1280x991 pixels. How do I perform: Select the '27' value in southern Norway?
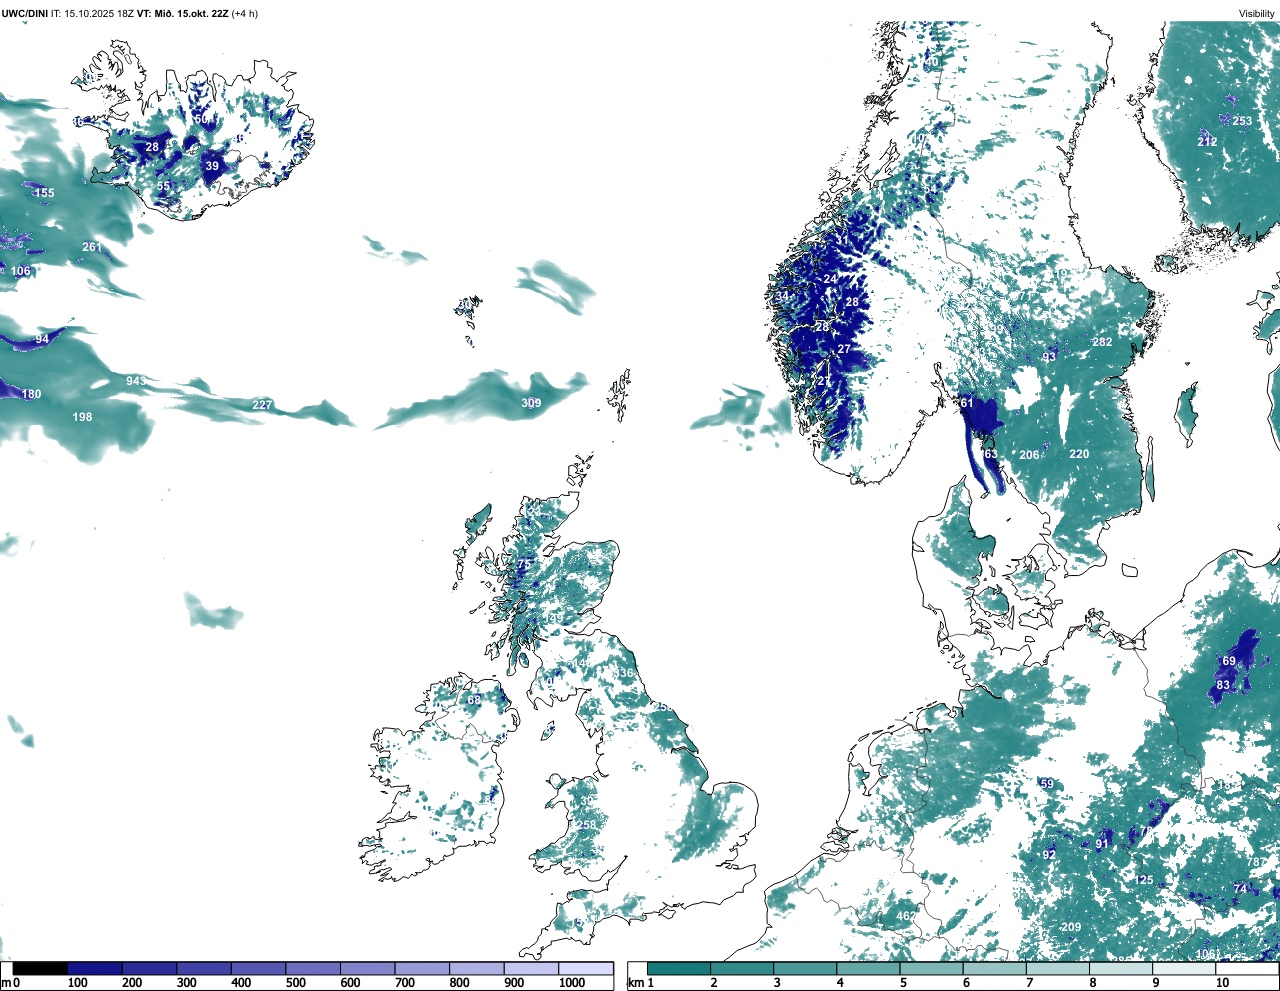click(x=844, y=349)
